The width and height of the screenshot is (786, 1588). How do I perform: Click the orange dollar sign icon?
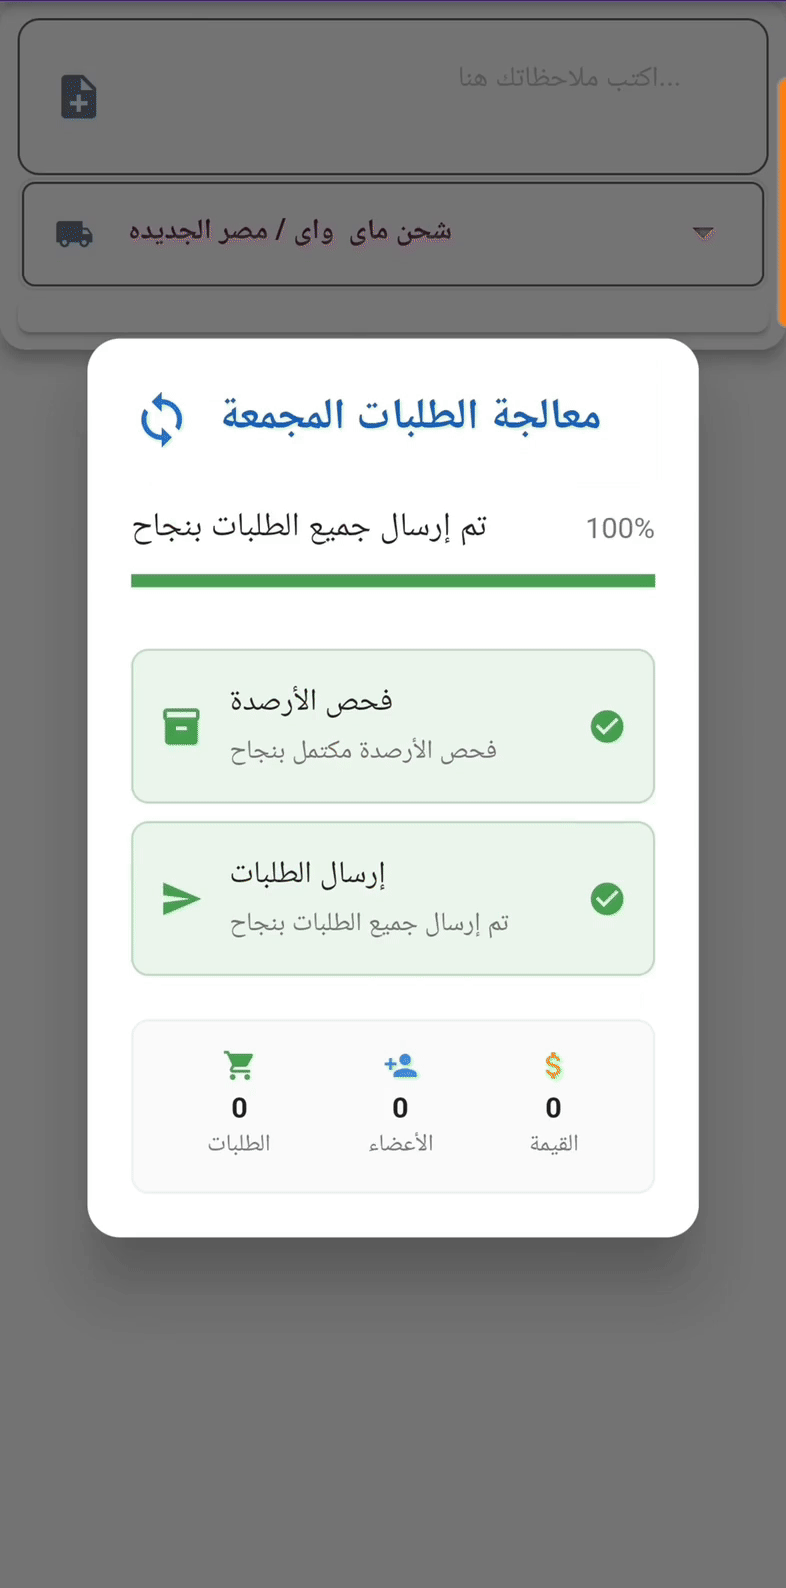tap(553, 1066)
